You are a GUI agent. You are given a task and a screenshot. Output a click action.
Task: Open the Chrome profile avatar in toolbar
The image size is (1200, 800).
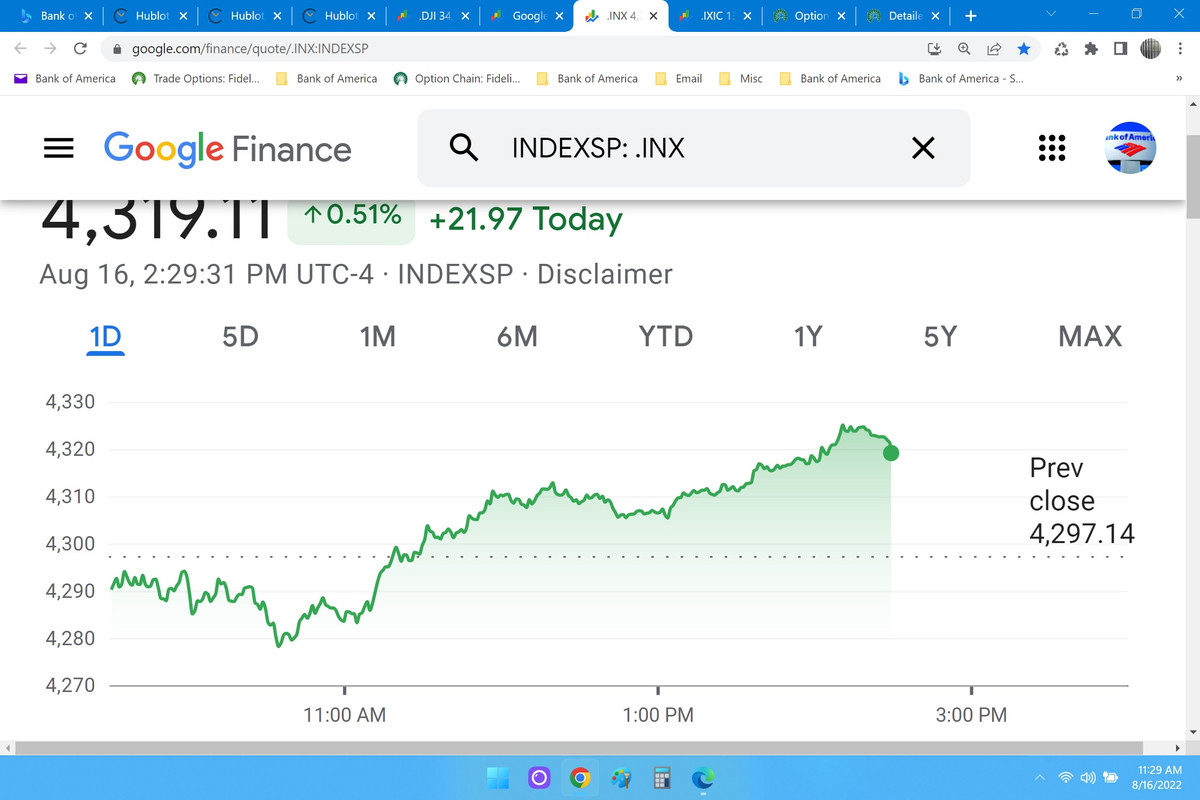click(x=1150, y=48)
